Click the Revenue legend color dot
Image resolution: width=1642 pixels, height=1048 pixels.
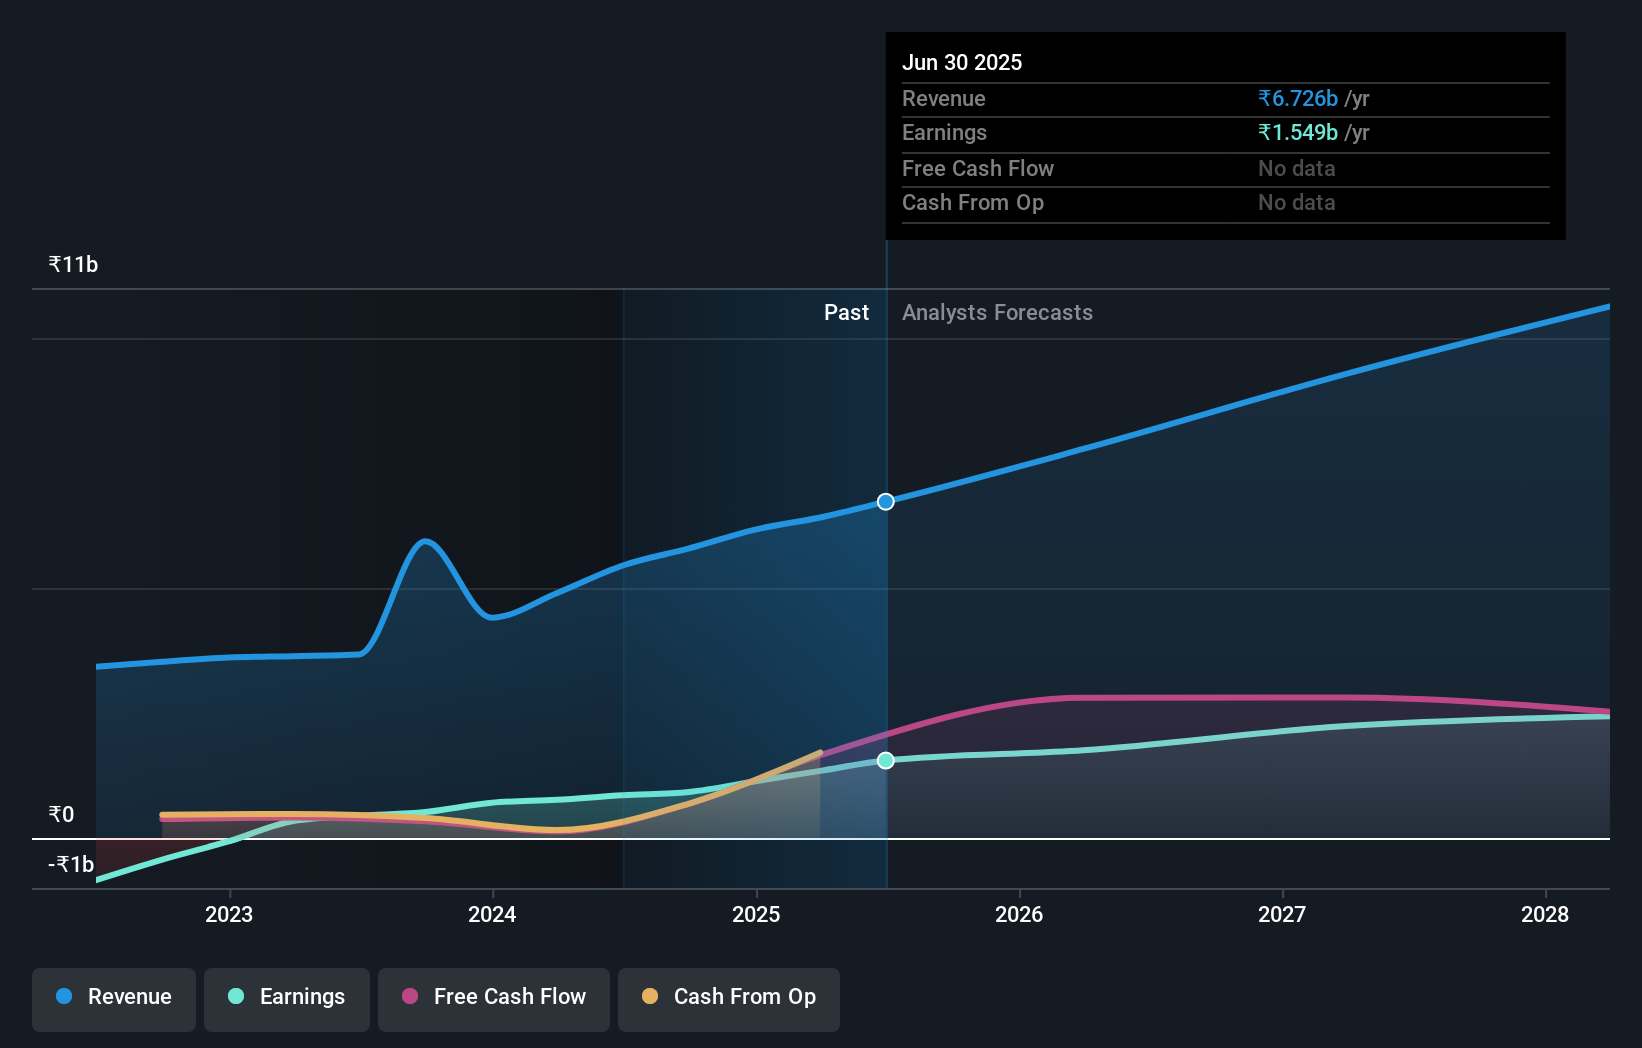coord(63,996)
